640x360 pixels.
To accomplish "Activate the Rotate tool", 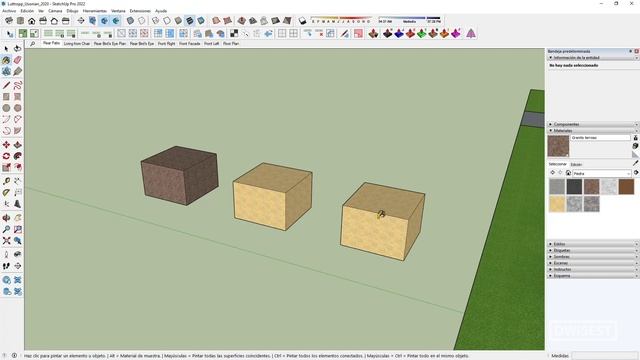I will point(6,156).
